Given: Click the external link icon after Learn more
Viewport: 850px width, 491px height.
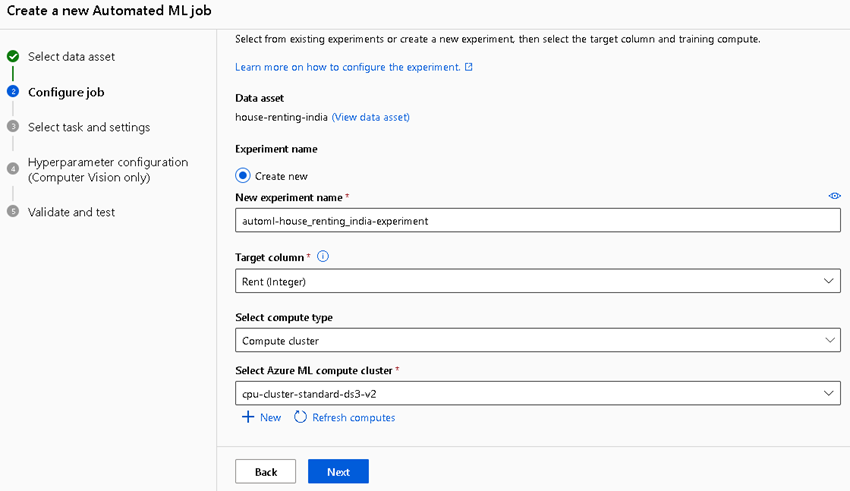Looking at the screenshot, I should [469, 67].
